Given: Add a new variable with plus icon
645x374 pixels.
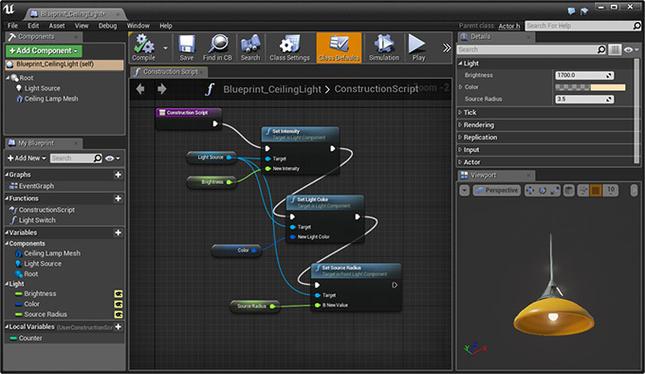Looking at the screenshot, I should pyautogui.click(x=118, y=233).
